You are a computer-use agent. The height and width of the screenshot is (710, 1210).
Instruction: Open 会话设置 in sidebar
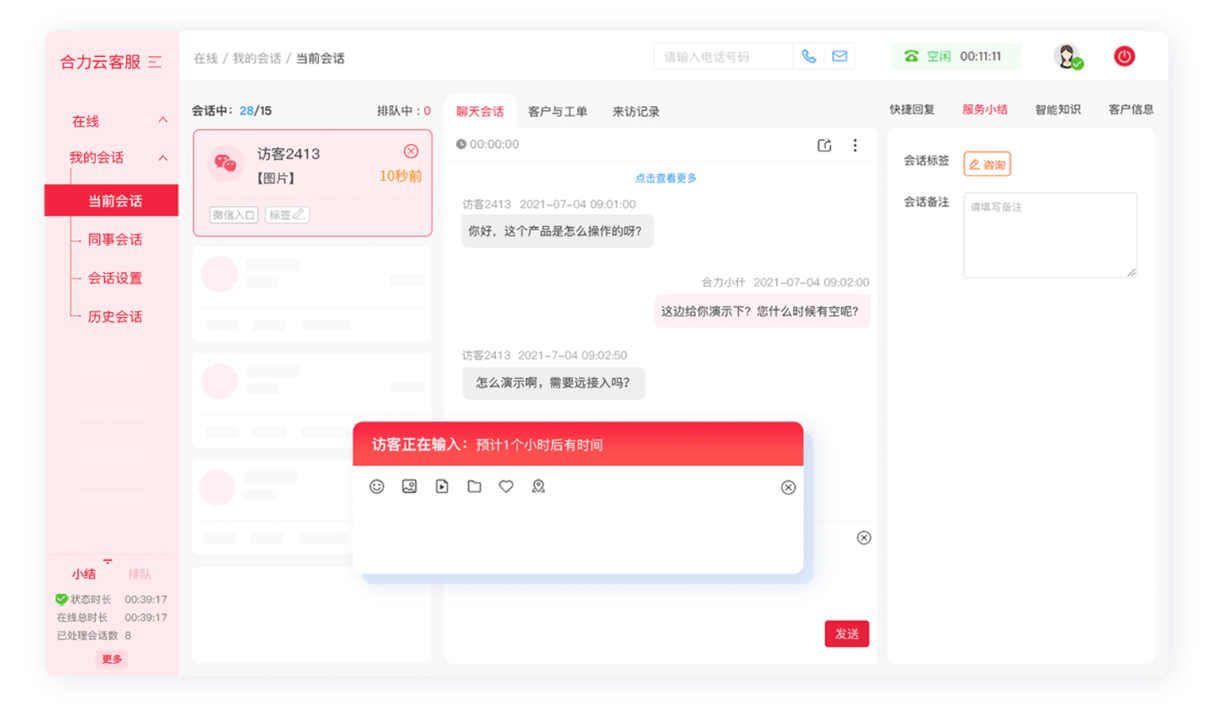point(115,278)
